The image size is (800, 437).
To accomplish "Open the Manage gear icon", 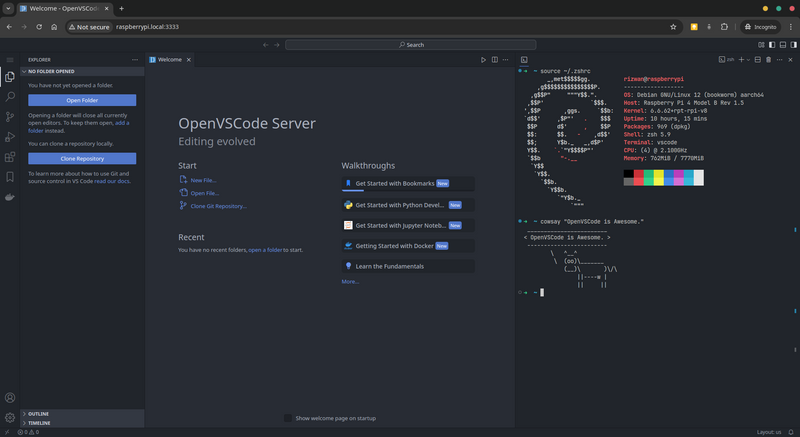I will (10, 418).
